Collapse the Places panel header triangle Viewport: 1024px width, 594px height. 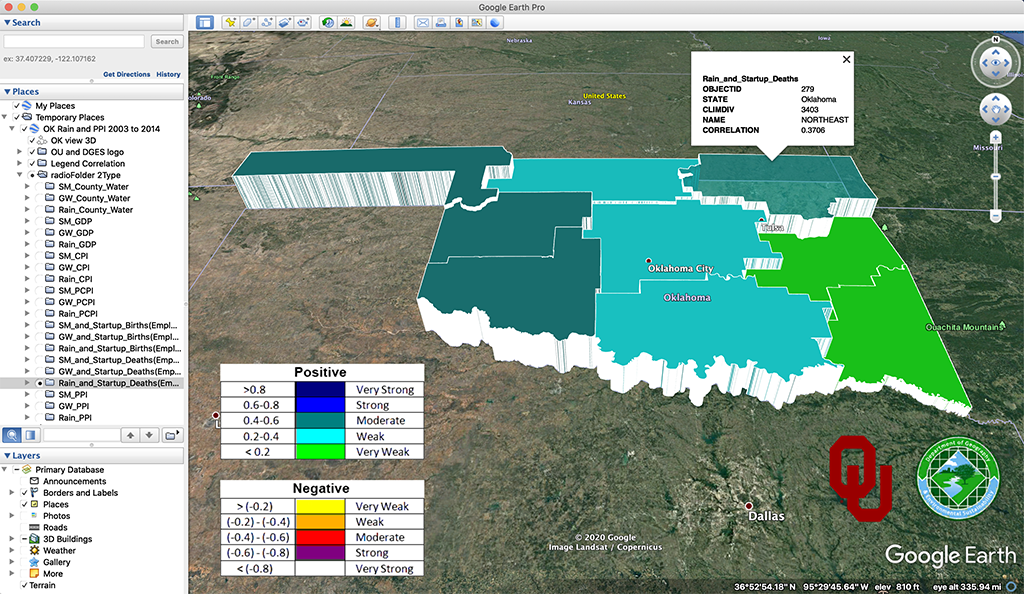[7, 91]
